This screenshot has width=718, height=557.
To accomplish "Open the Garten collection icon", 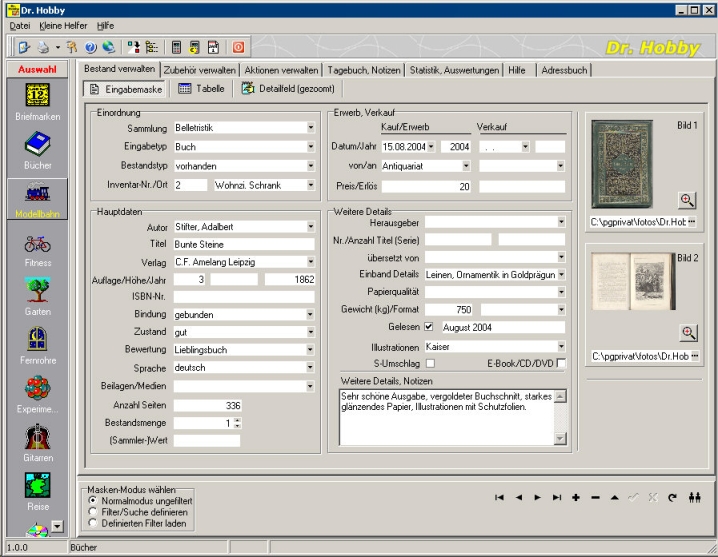I will coord(39,290).
